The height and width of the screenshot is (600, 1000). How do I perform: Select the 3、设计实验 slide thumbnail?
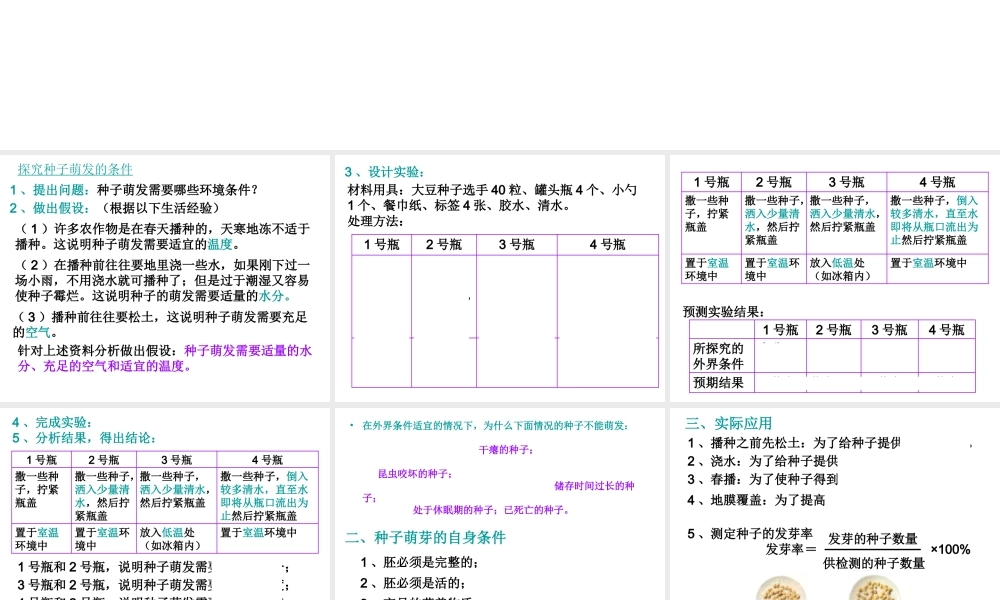(499, 278)
